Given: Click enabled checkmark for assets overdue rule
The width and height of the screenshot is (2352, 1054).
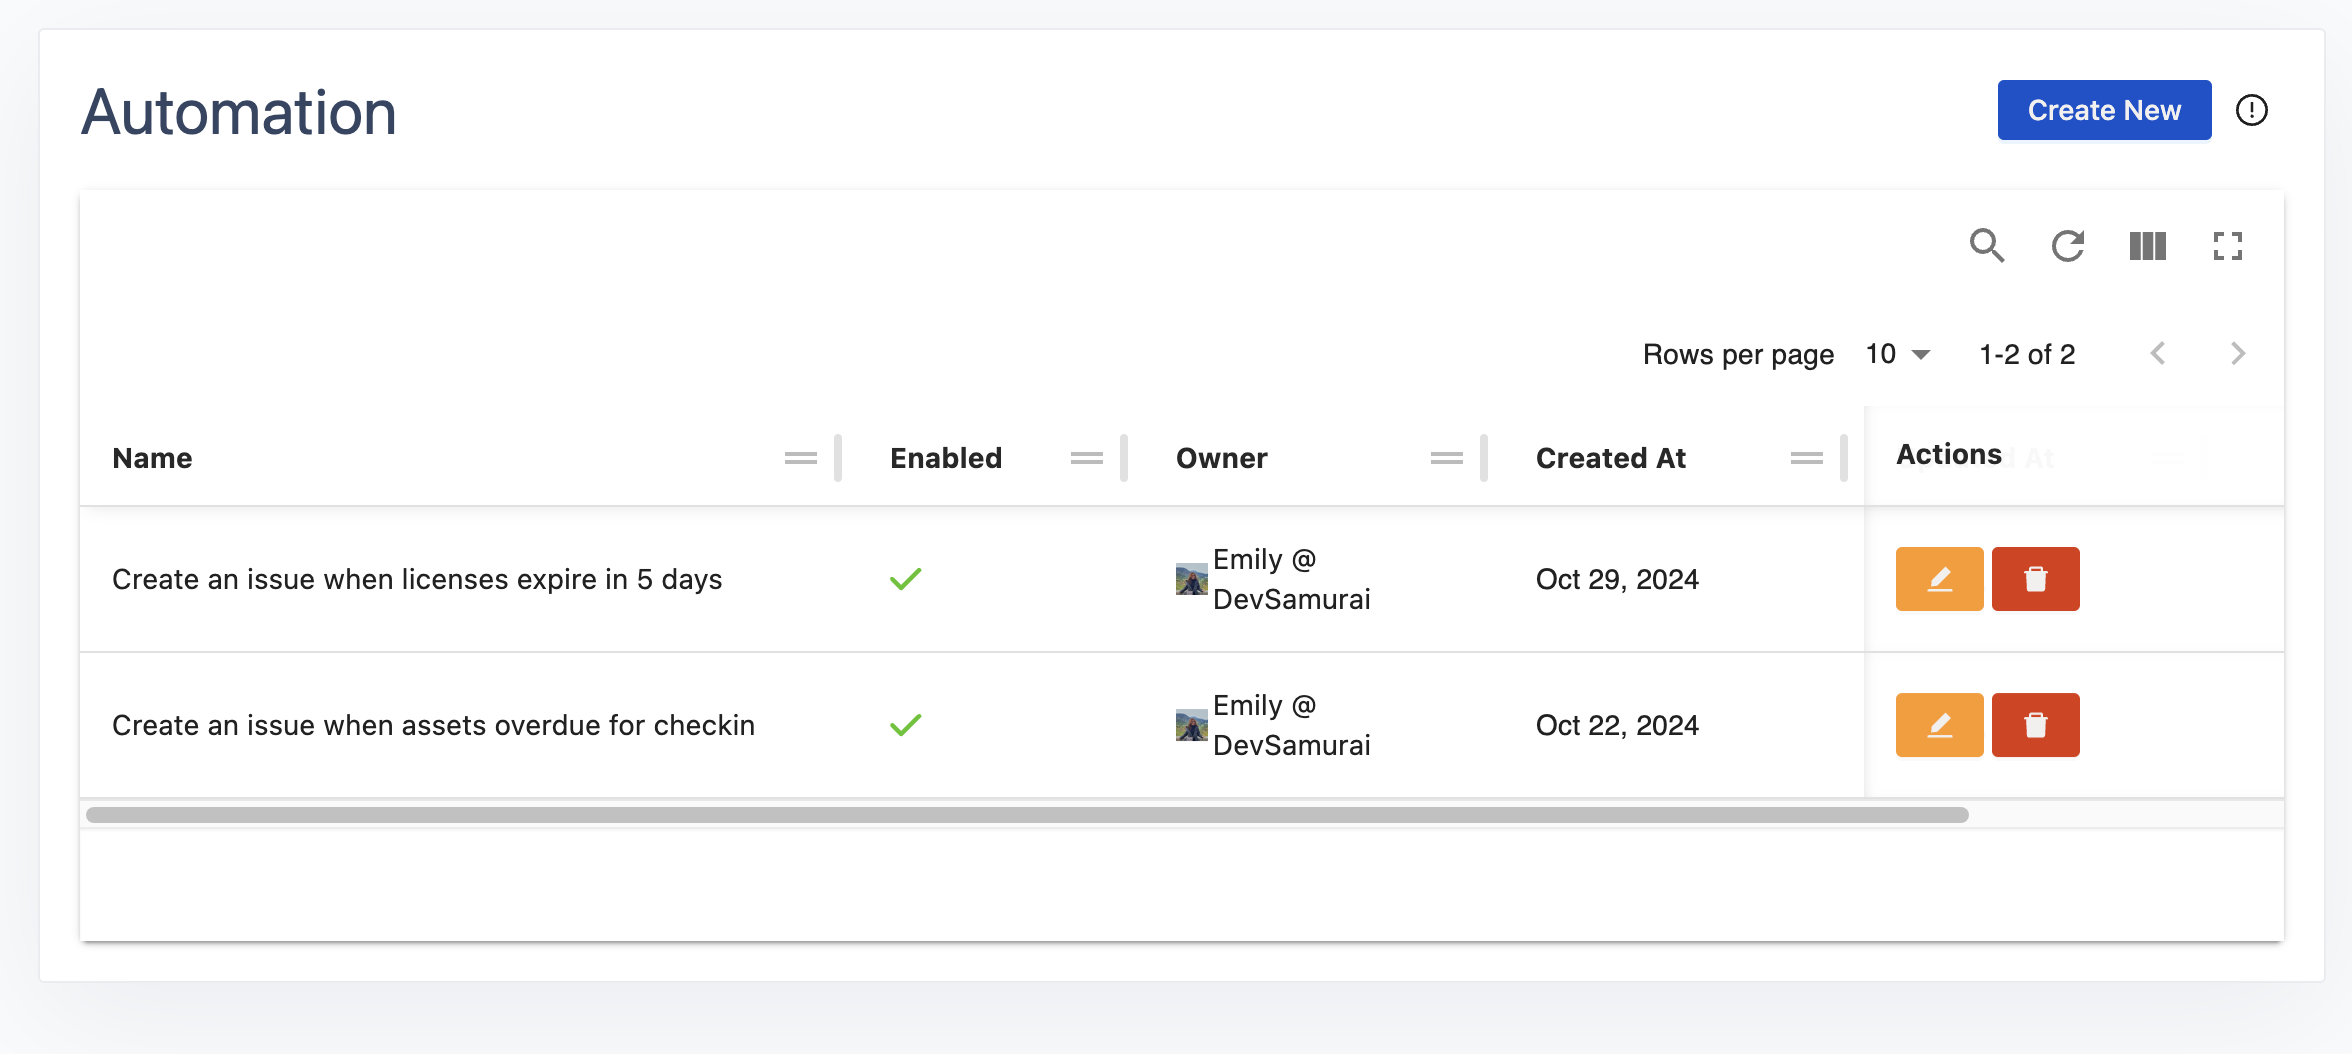Looking at the screenshot, I should click(905, 725).
